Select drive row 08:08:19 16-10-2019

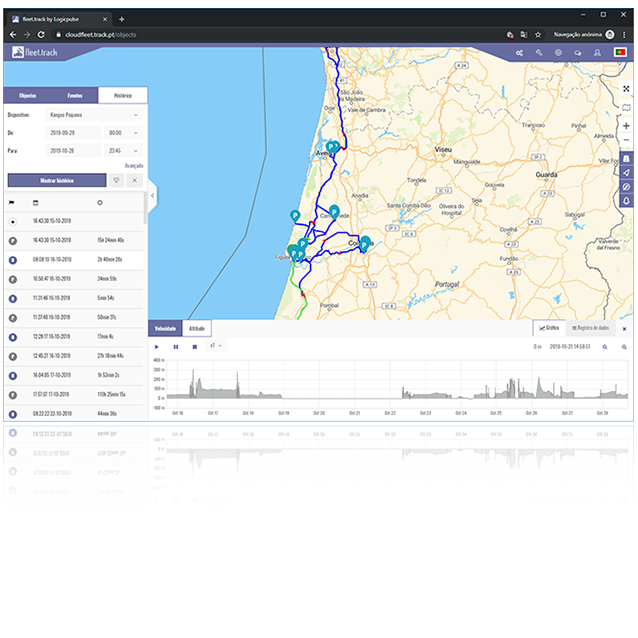coord(74,260)
